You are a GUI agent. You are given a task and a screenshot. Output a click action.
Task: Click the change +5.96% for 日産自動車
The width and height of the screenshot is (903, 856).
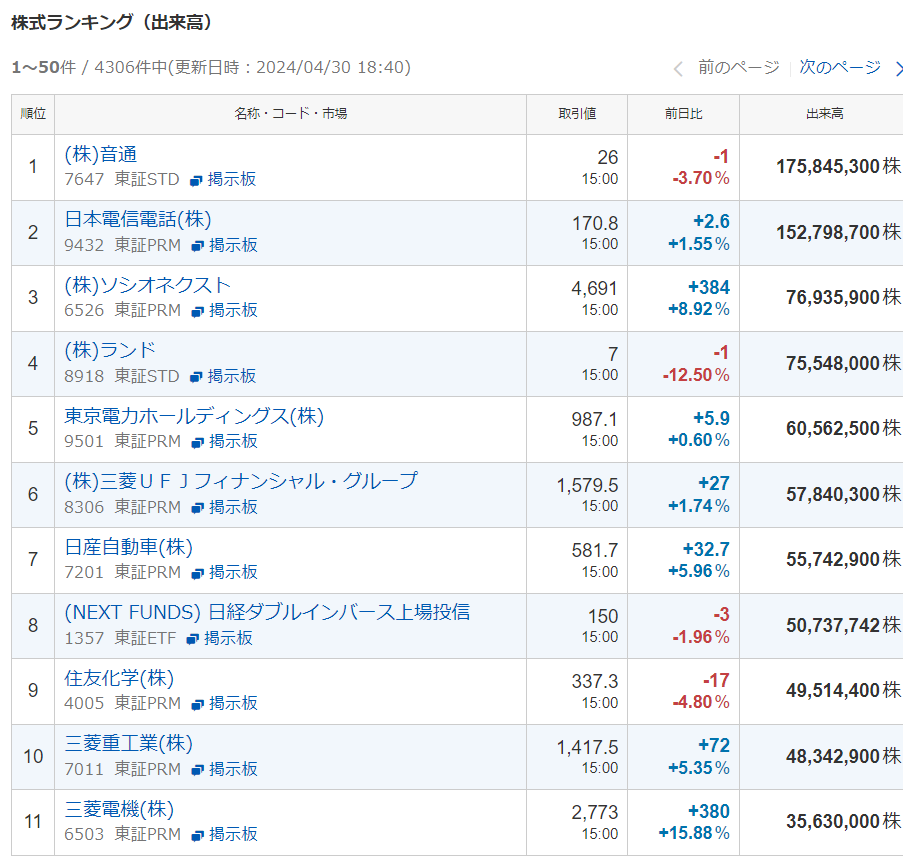[x=699, y=571]
